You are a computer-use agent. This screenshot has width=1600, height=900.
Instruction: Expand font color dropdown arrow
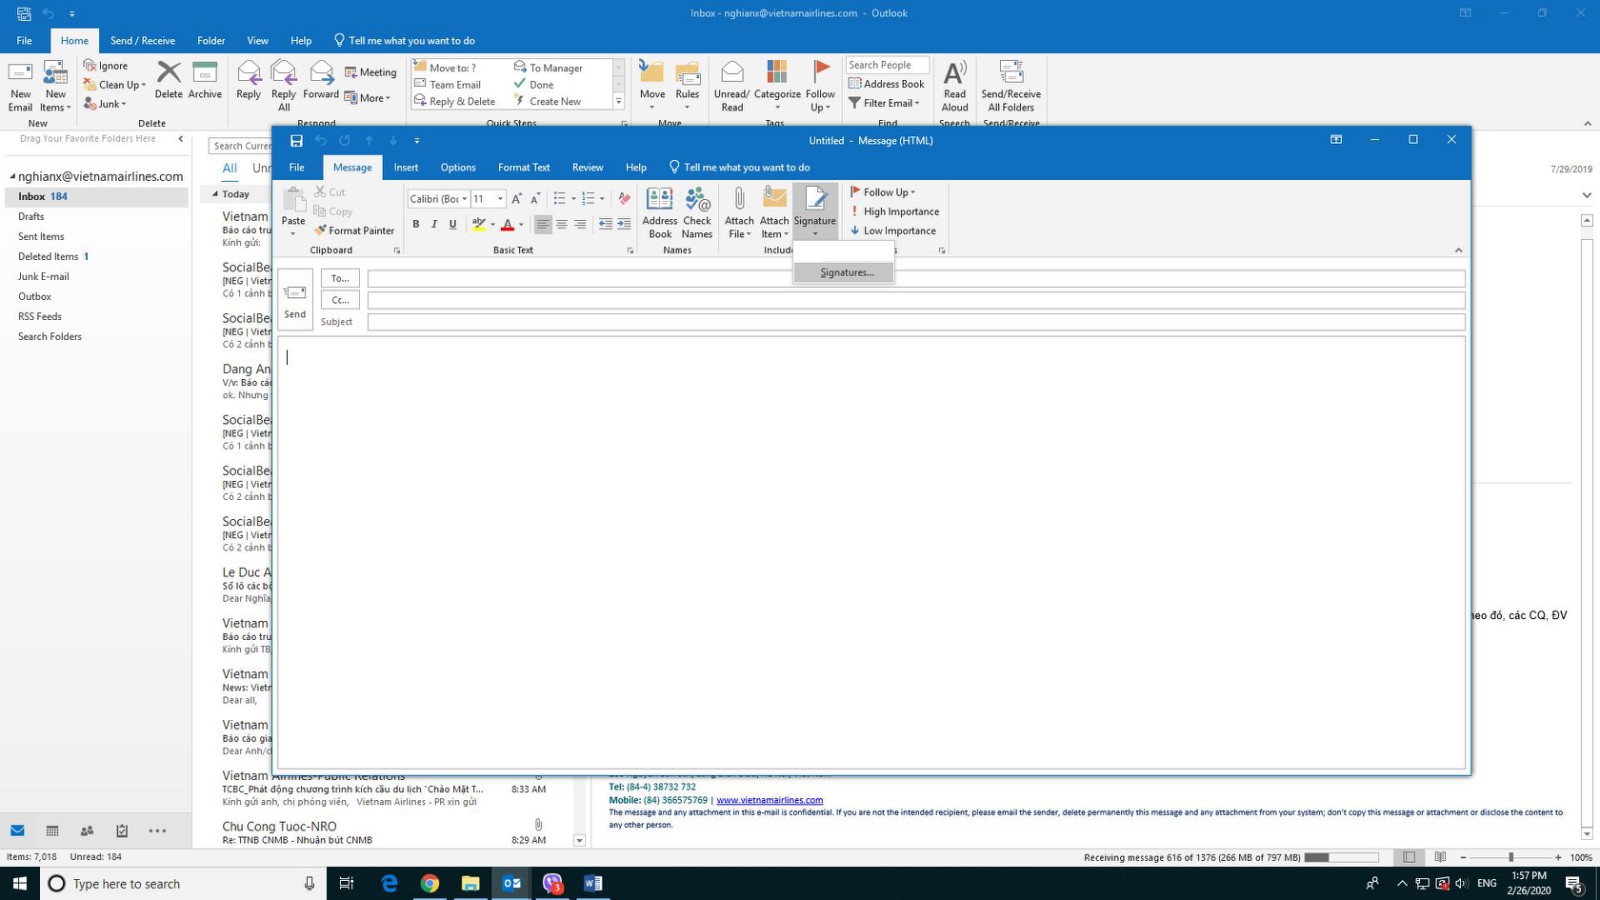click(521, 225)
